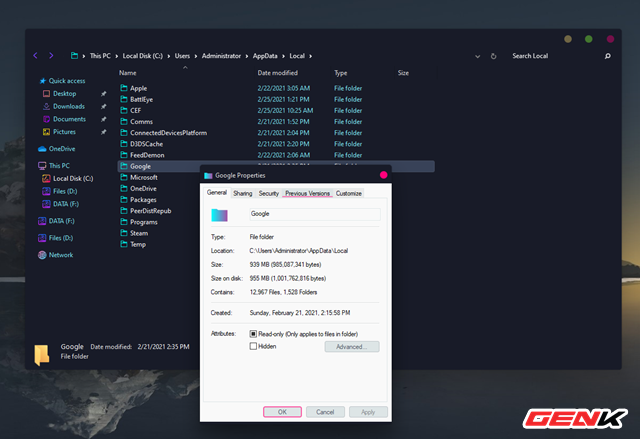Click the refresh icon in address bar
640x439 pixels.
(x=493, y=56)
